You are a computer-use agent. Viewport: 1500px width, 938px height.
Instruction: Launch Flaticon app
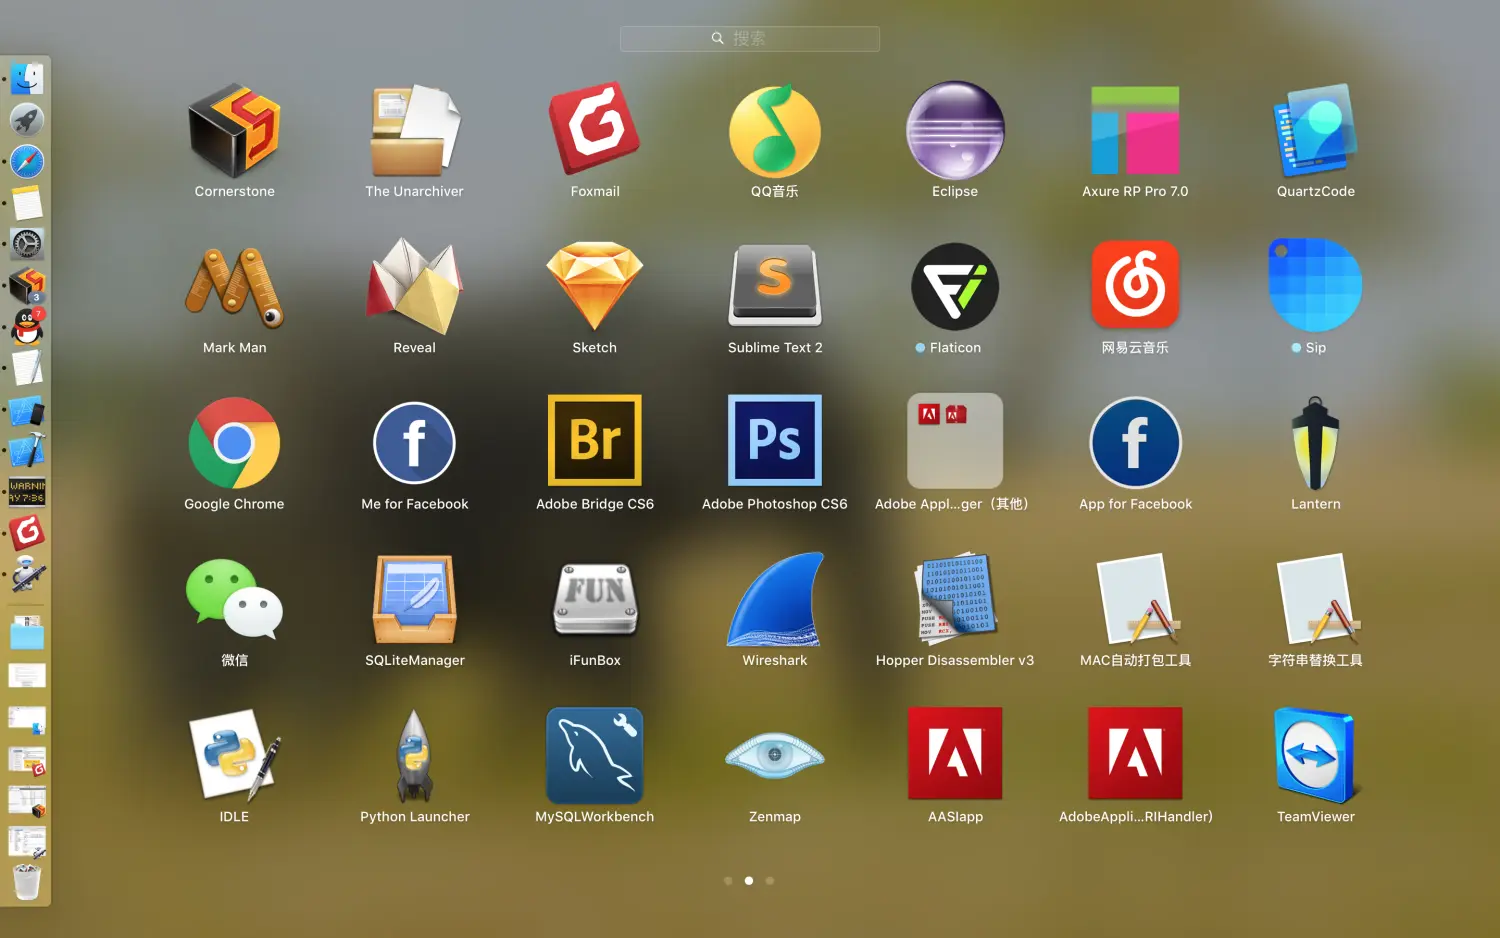point(955,287)
